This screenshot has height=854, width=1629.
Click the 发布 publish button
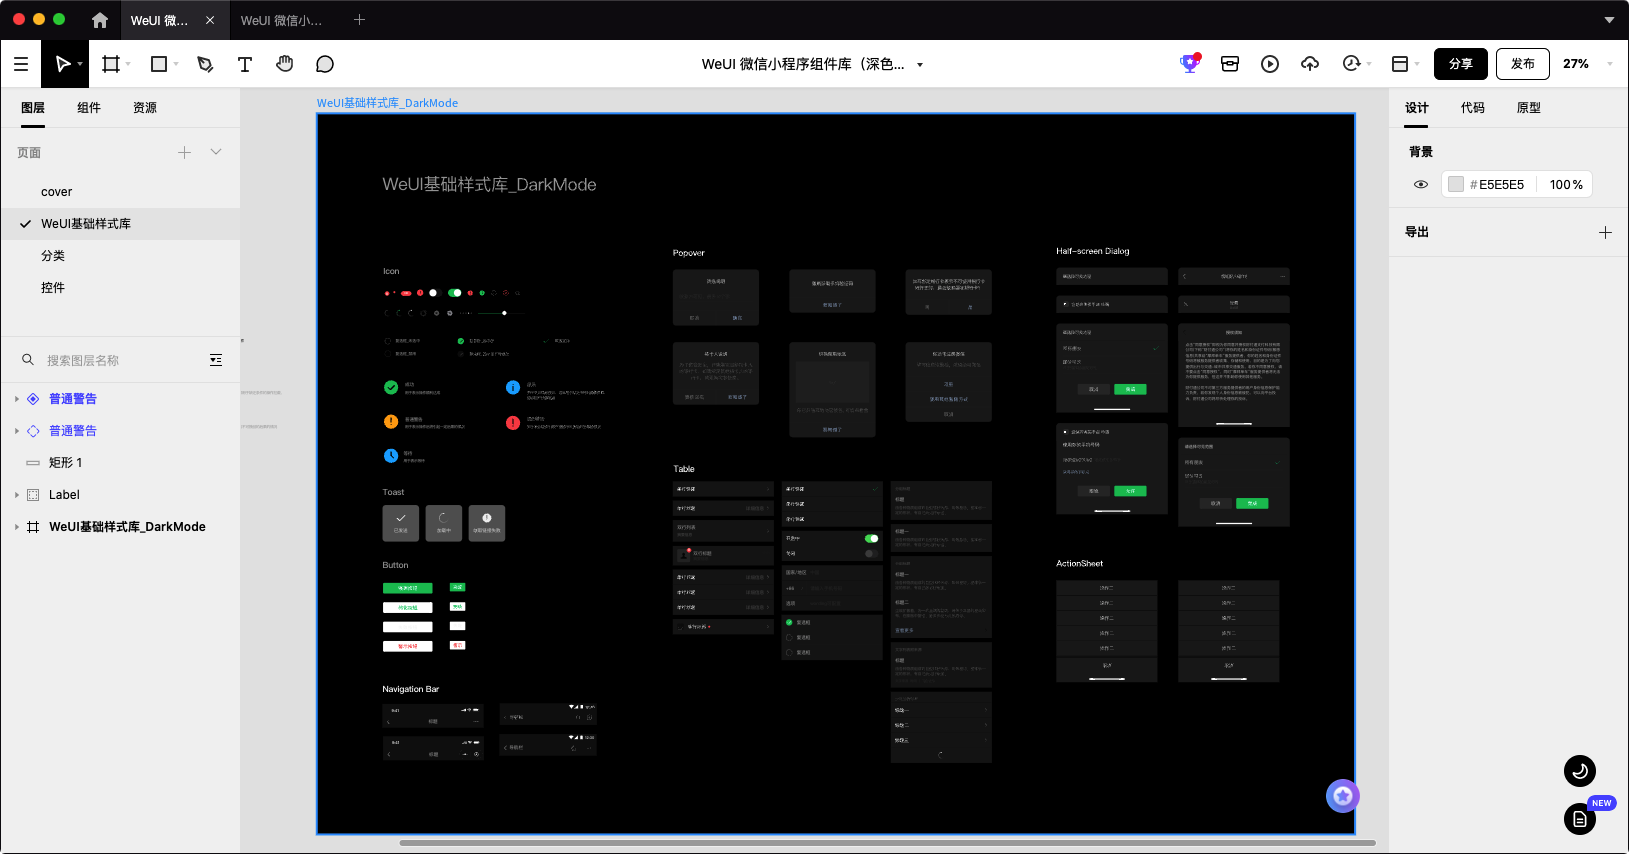(1523, 64)
